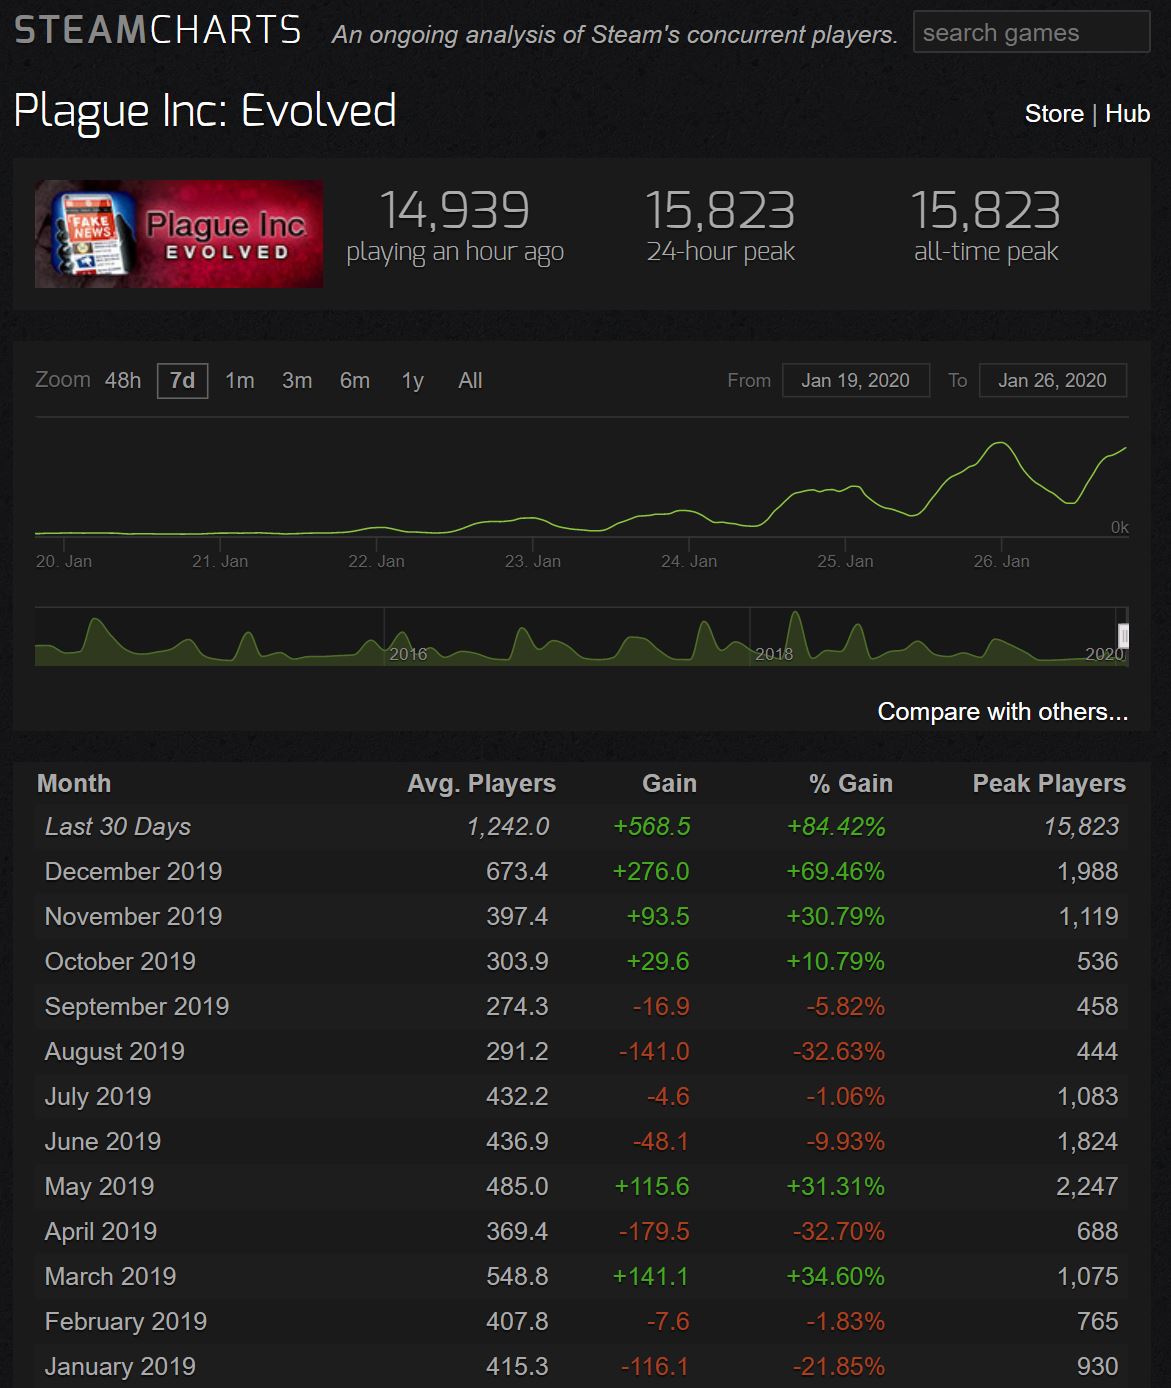Select the February 2019 row label
This screenshot has height=1388, width=1171.
[126, 1322]
